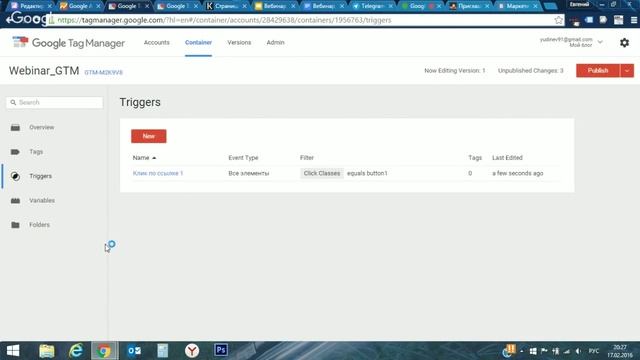Image resolution: width=640 pixels, height=360 pixels.
Task: Open the Container tab
Action: pyautogui.click(x=198, y=42)
